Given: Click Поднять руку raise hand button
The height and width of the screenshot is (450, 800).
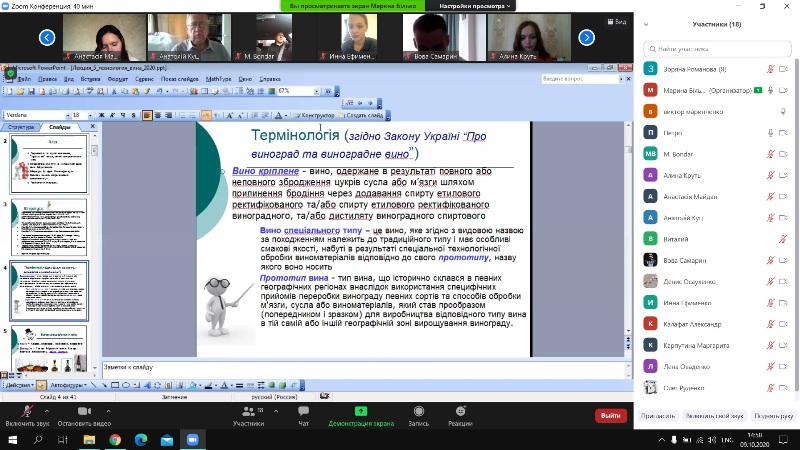Looking at the screenshot, I should (773, 416).
